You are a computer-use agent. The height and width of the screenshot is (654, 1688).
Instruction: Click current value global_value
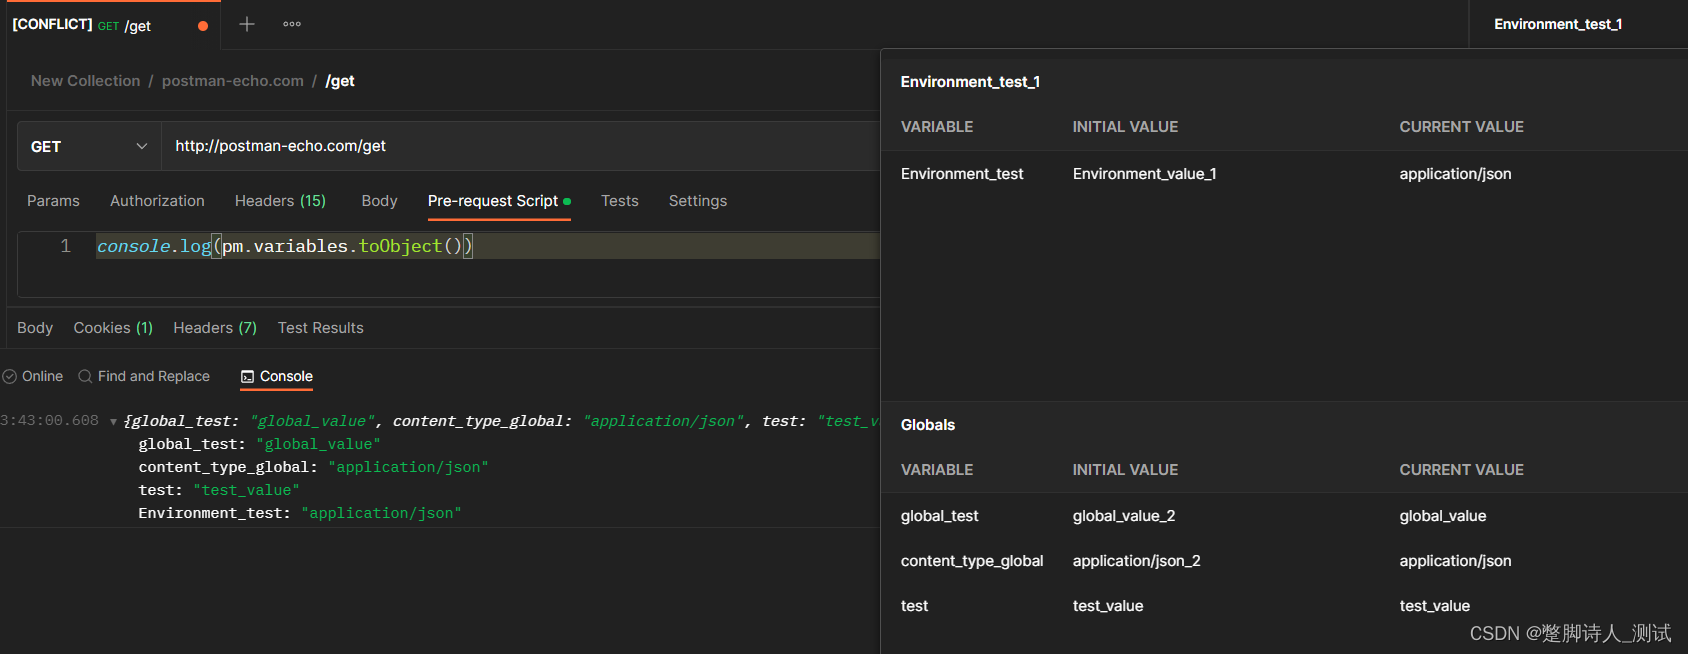pos(1443,516)
